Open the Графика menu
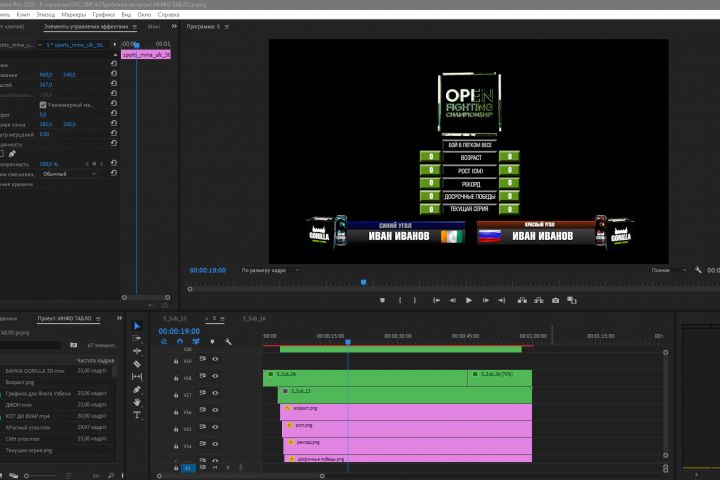Image resolution: width=720 pixels, height=480 pixels. [x=104, y=15]
